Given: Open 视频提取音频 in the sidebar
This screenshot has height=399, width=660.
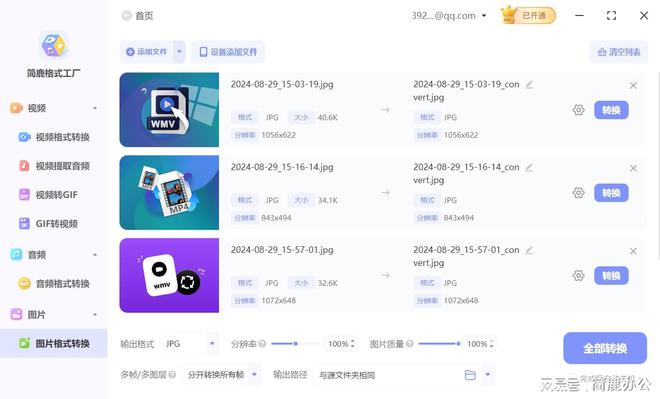Looking at the screenshot, I should (54, 166).
